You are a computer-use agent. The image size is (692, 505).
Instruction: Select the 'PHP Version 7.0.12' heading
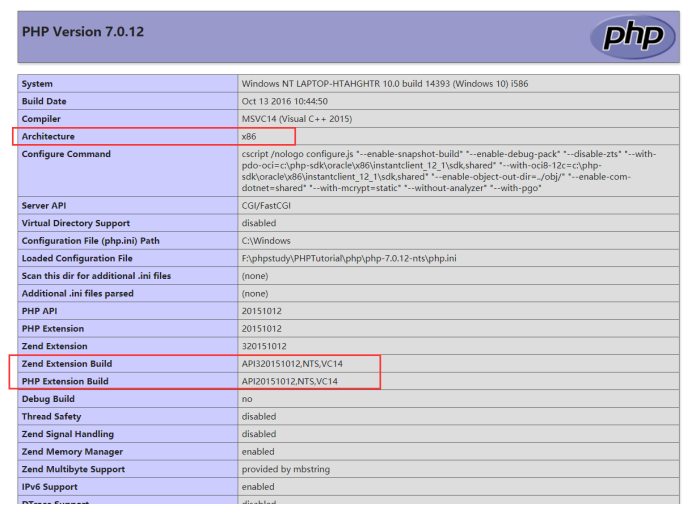click(x=83, y=32)
